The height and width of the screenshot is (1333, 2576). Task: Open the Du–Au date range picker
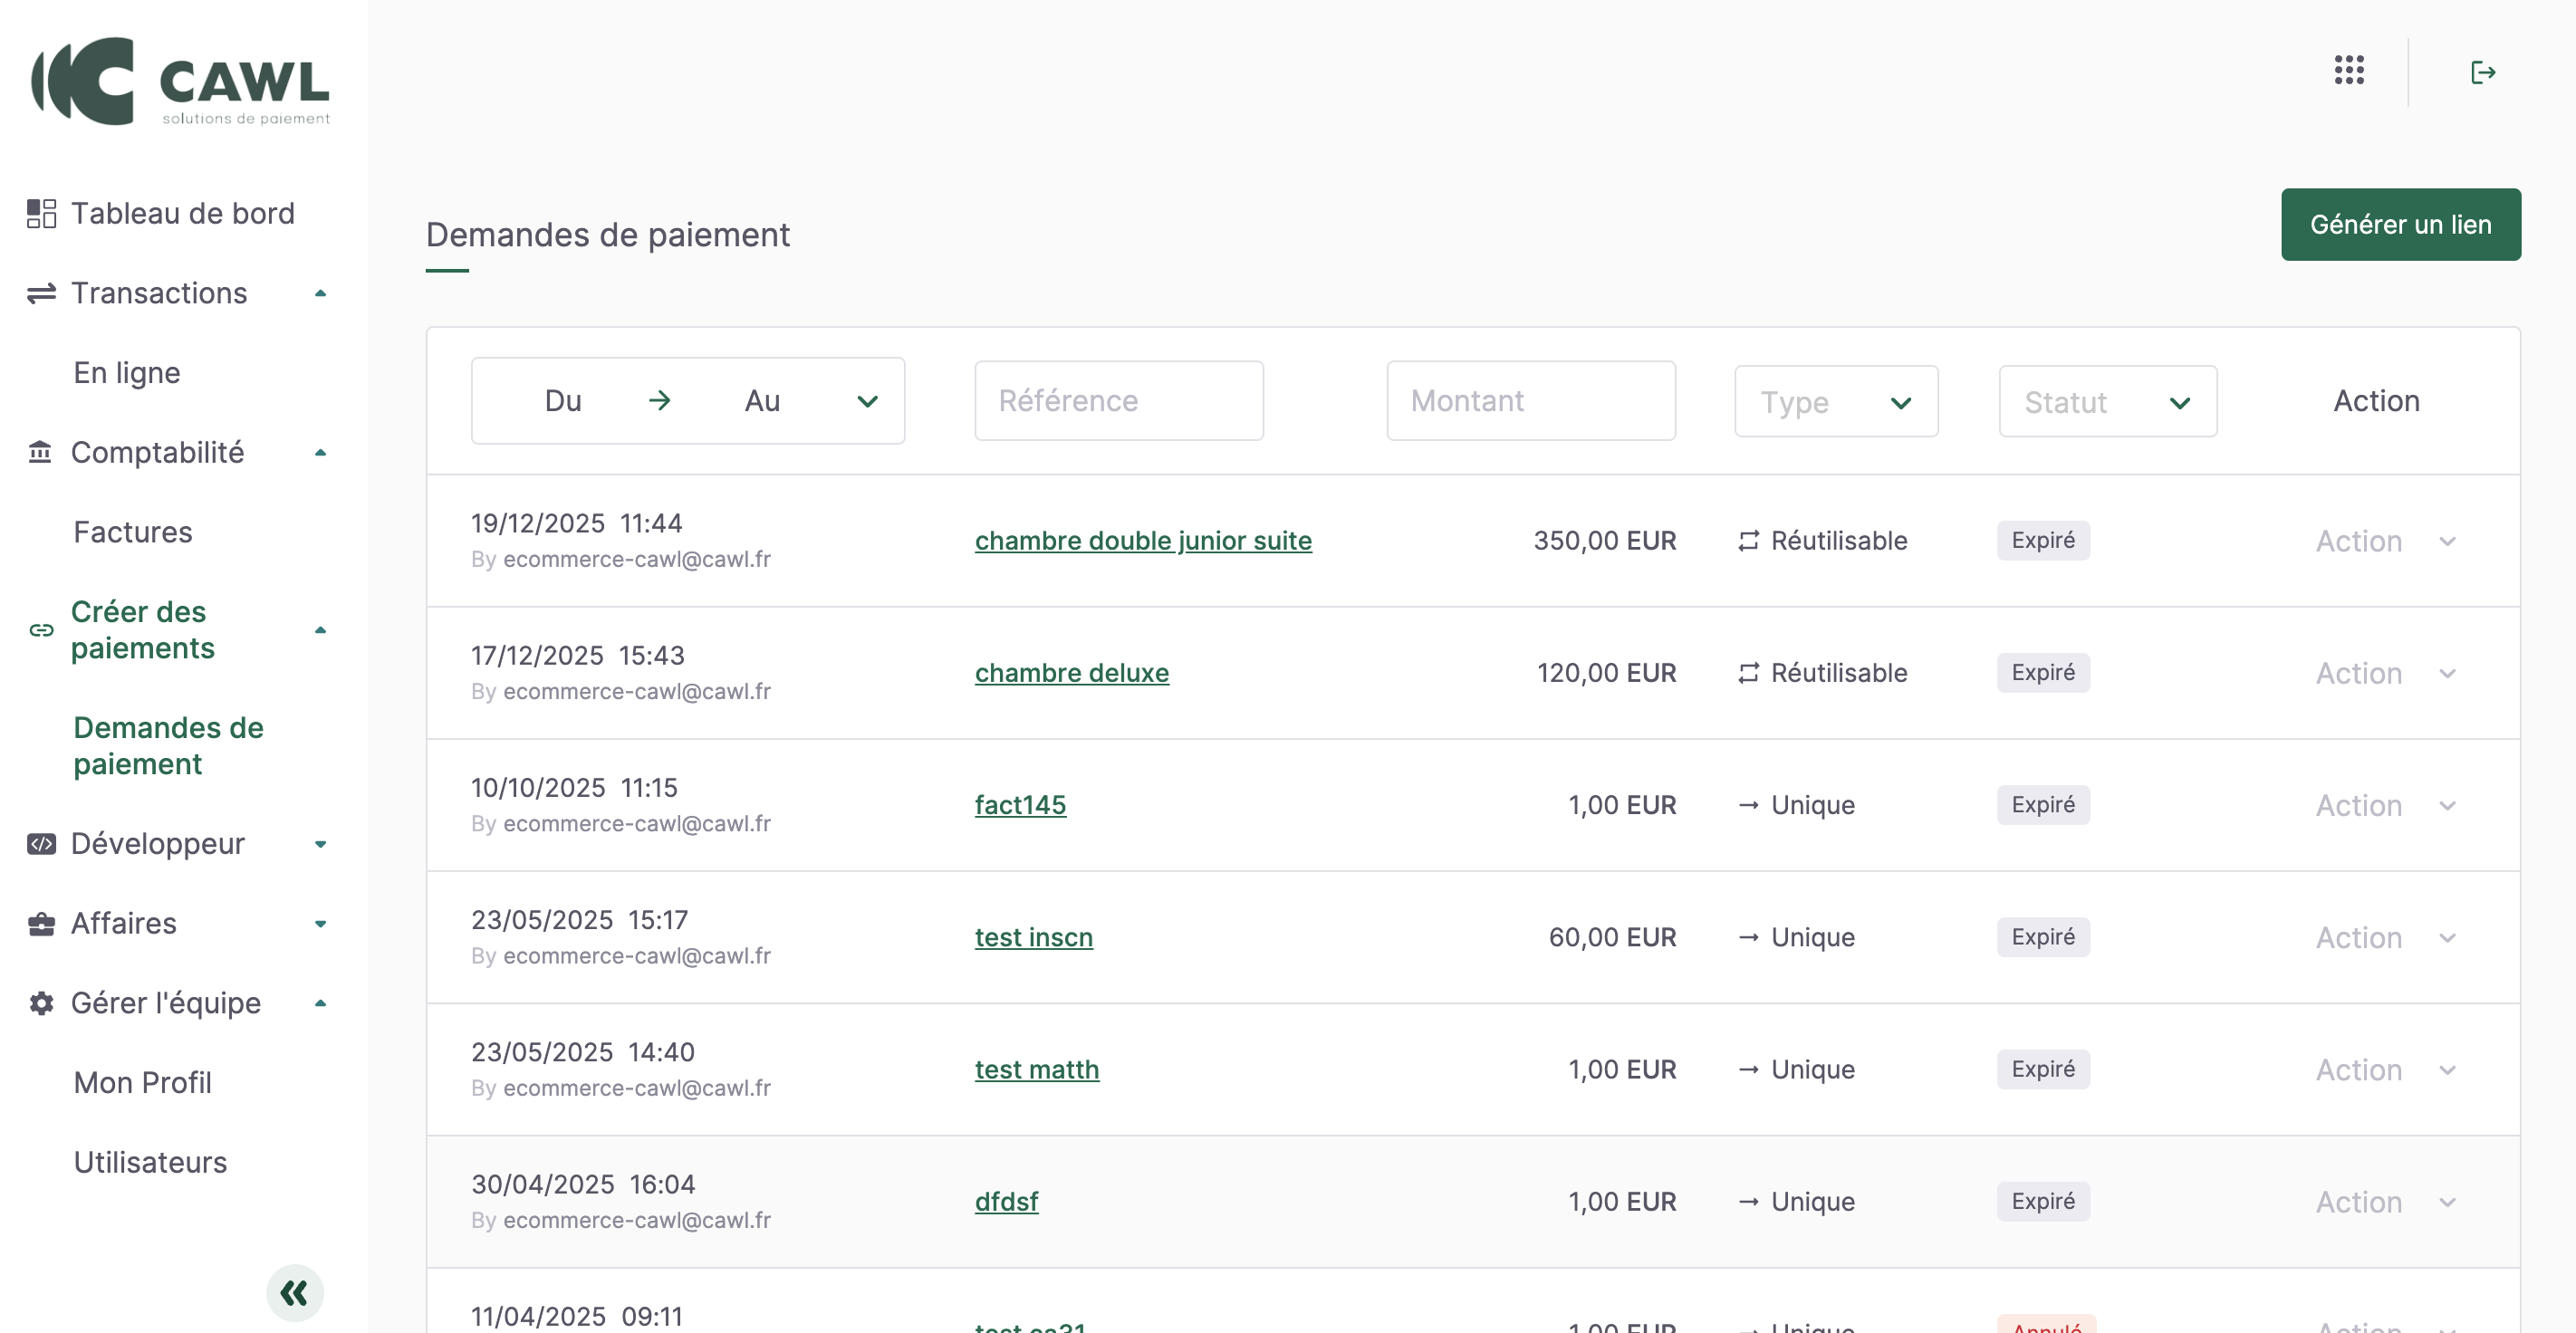coord(687,401)
